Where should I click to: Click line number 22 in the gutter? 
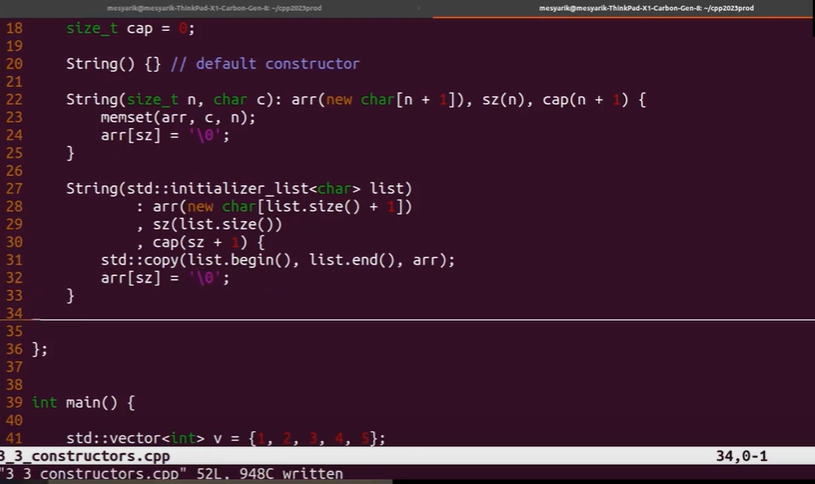pos(14,100)
